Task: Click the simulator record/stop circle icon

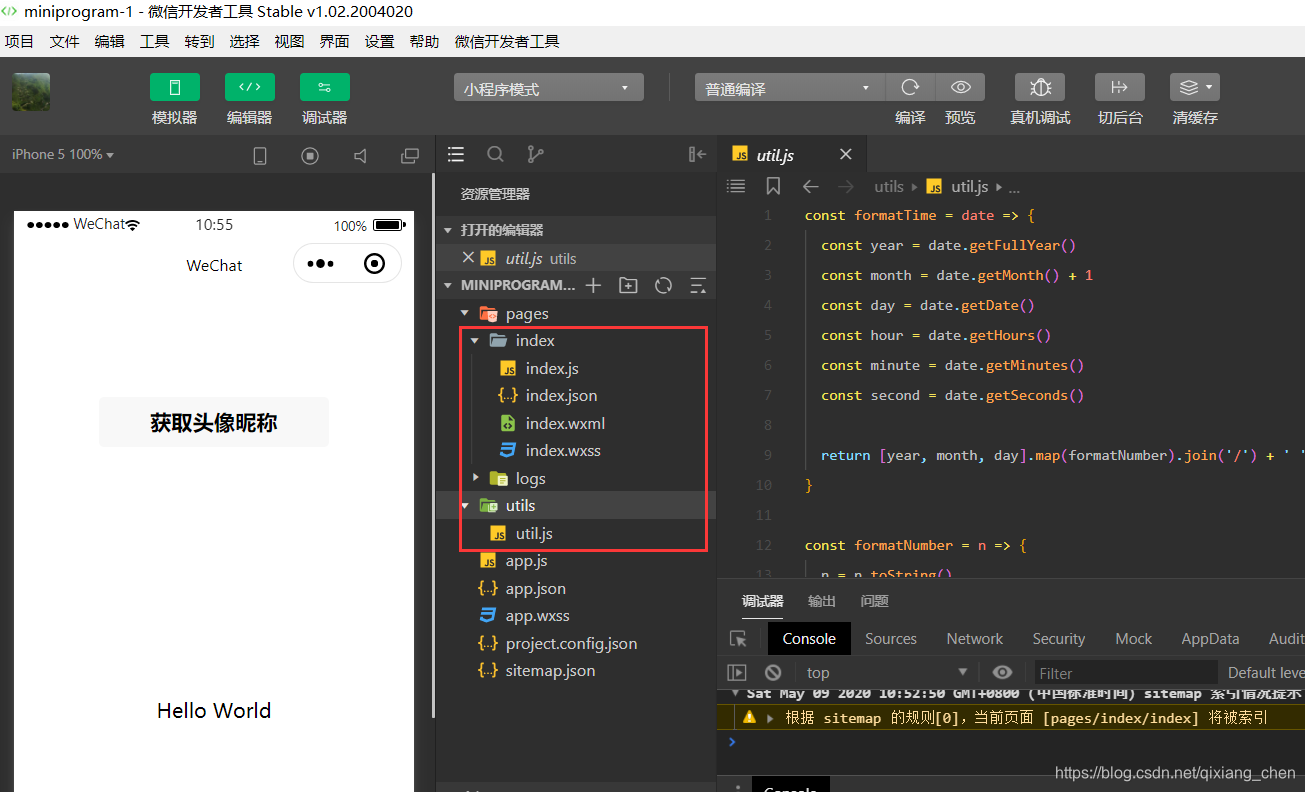Action: click(x=310, y=155)
